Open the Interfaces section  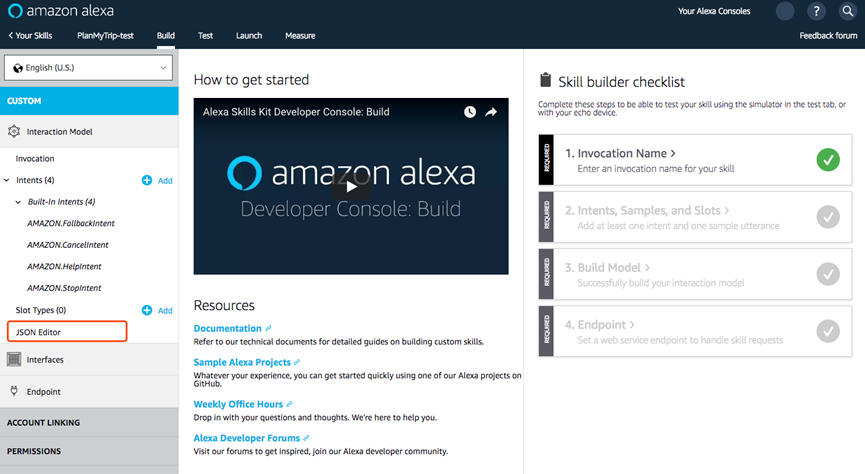click(89, 359)
